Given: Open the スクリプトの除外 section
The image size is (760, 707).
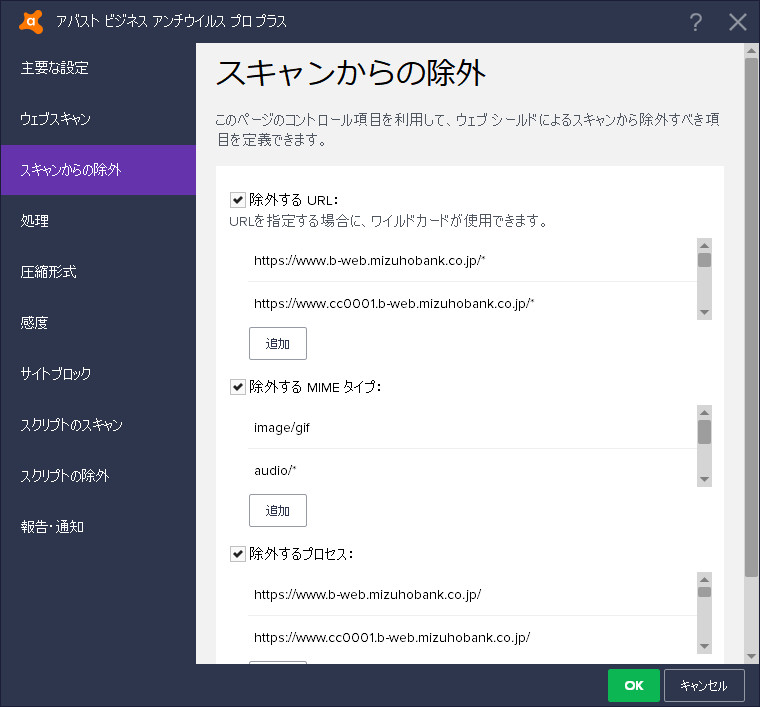Looking at the screenshot, I should (98, 476).
